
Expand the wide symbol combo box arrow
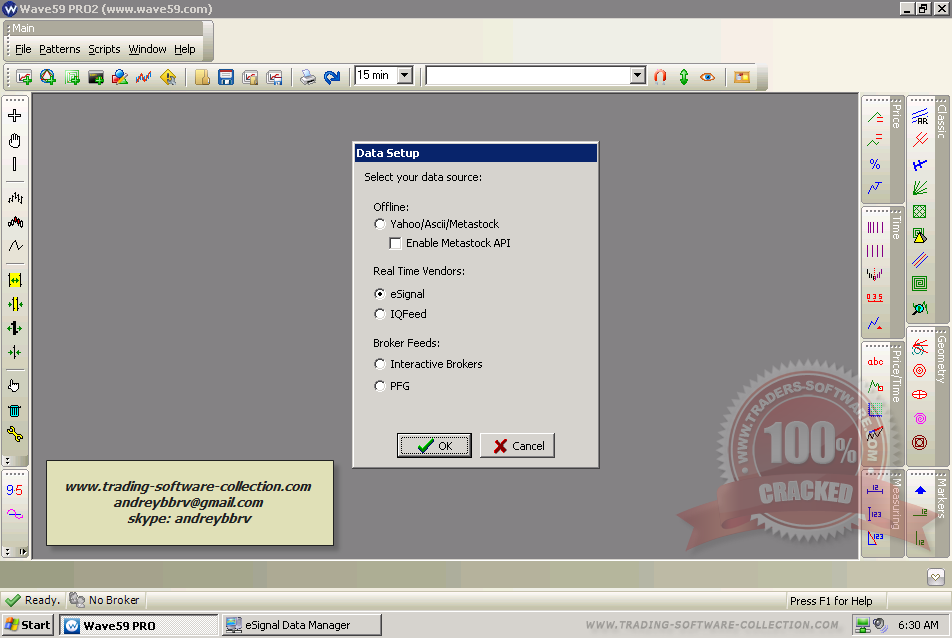click(x=638, y=76)
